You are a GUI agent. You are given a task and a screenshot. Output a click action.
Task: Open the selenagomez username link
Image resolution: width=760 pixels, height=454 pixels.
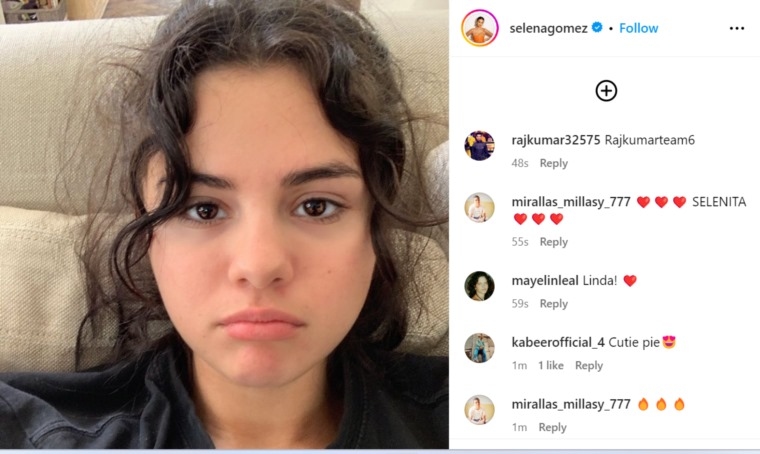(548, 28)
